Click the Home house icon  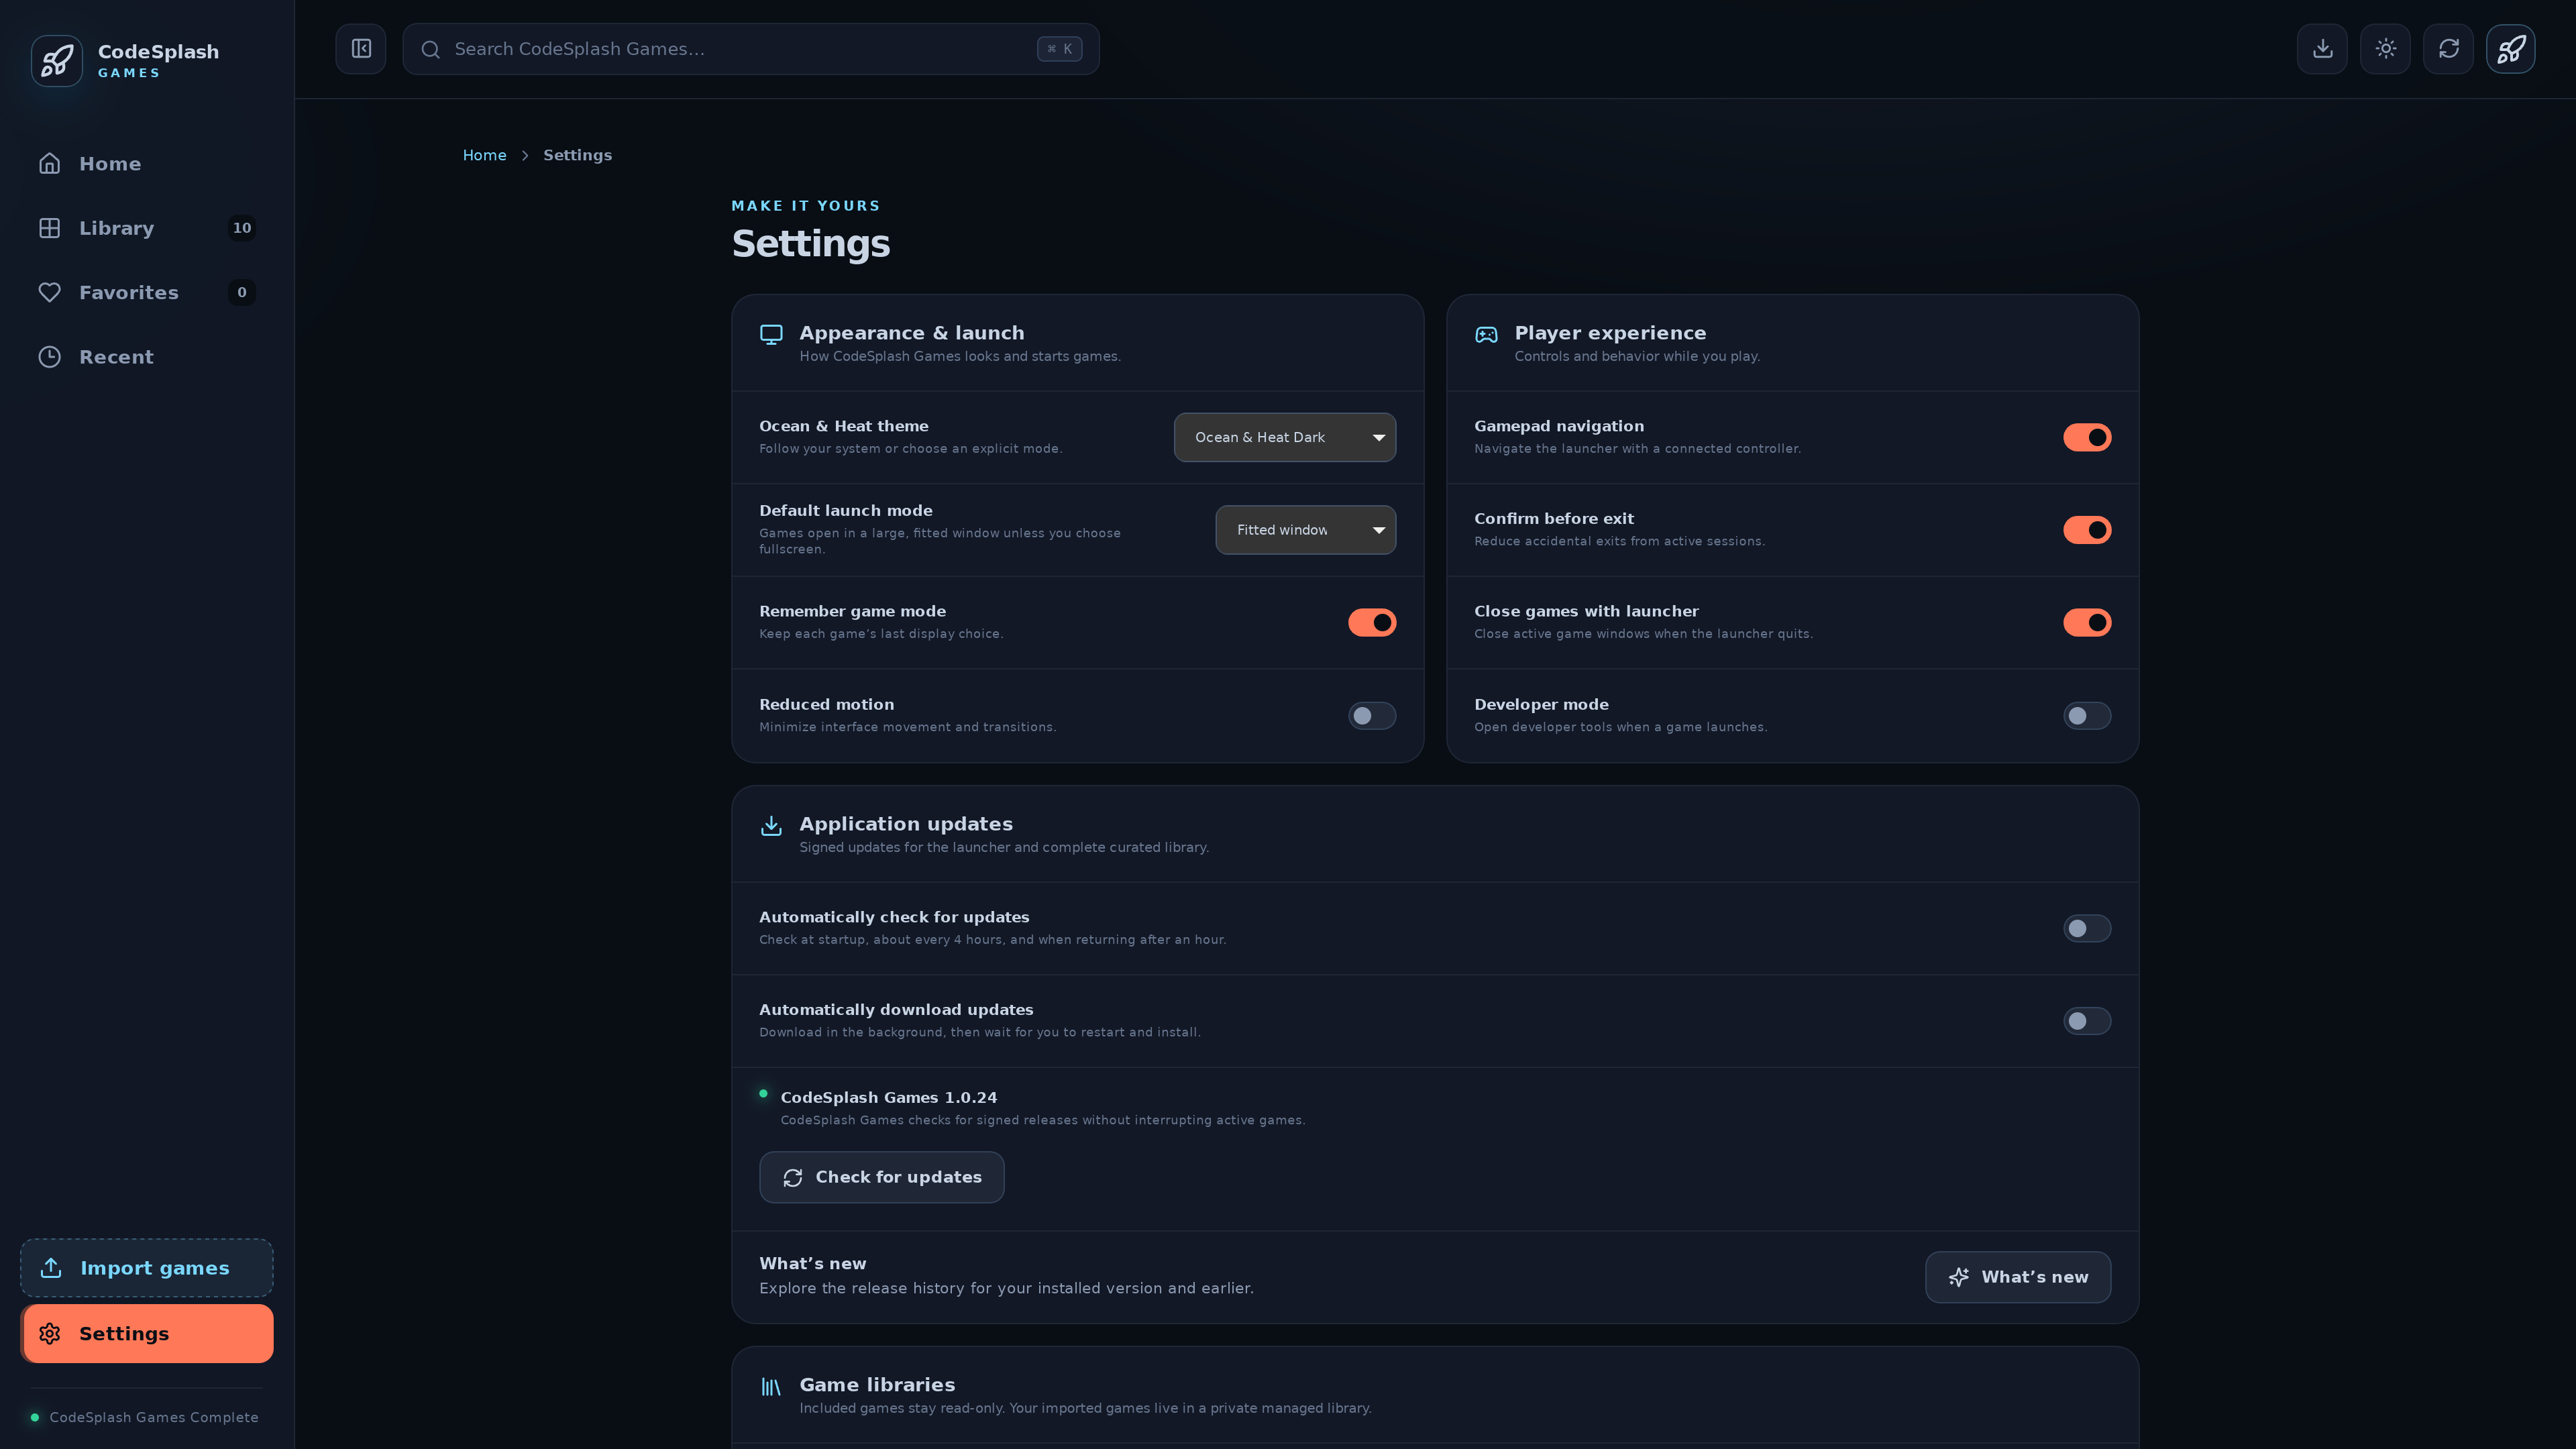click(50, 164)
